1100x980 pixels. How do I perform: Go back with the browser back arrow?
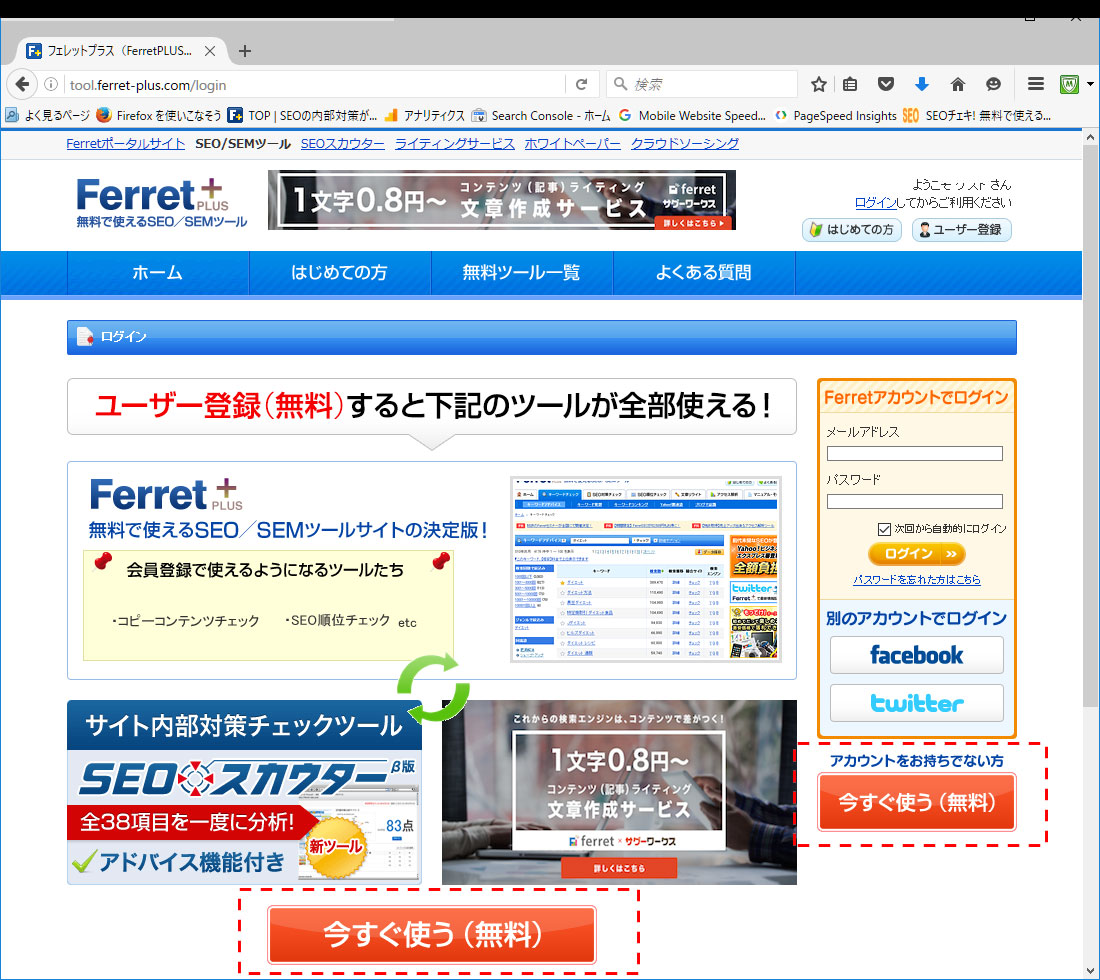(x=22, y=84)
